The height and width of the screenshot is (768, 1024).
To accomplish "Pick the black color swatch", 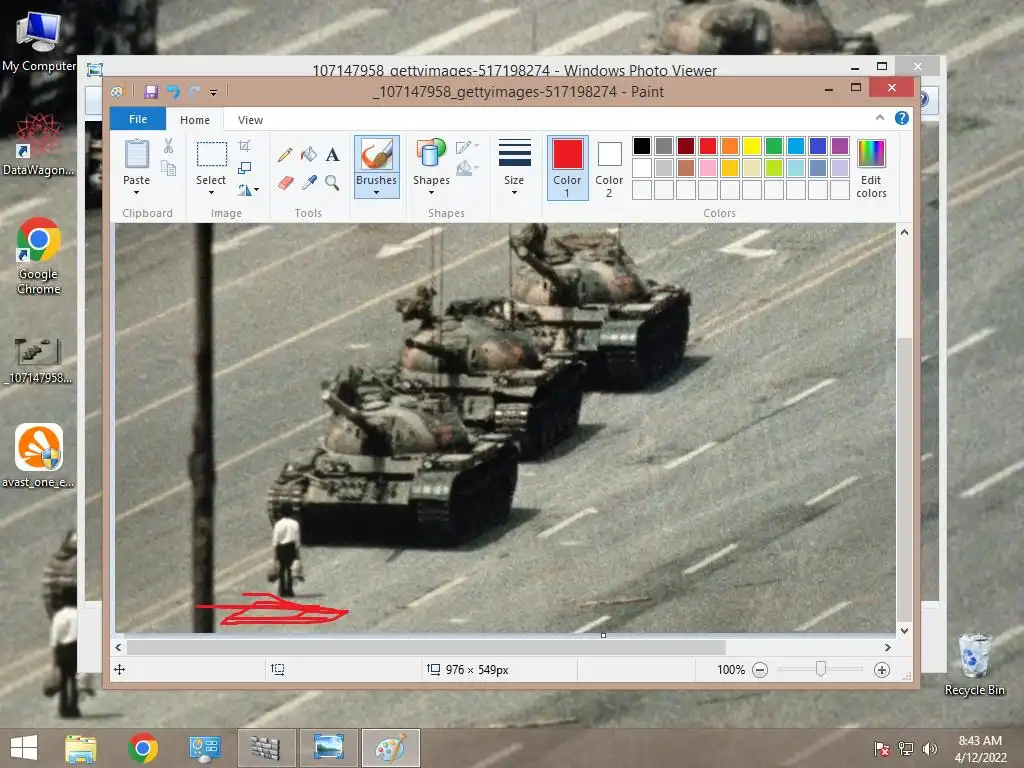I will 642,146.
